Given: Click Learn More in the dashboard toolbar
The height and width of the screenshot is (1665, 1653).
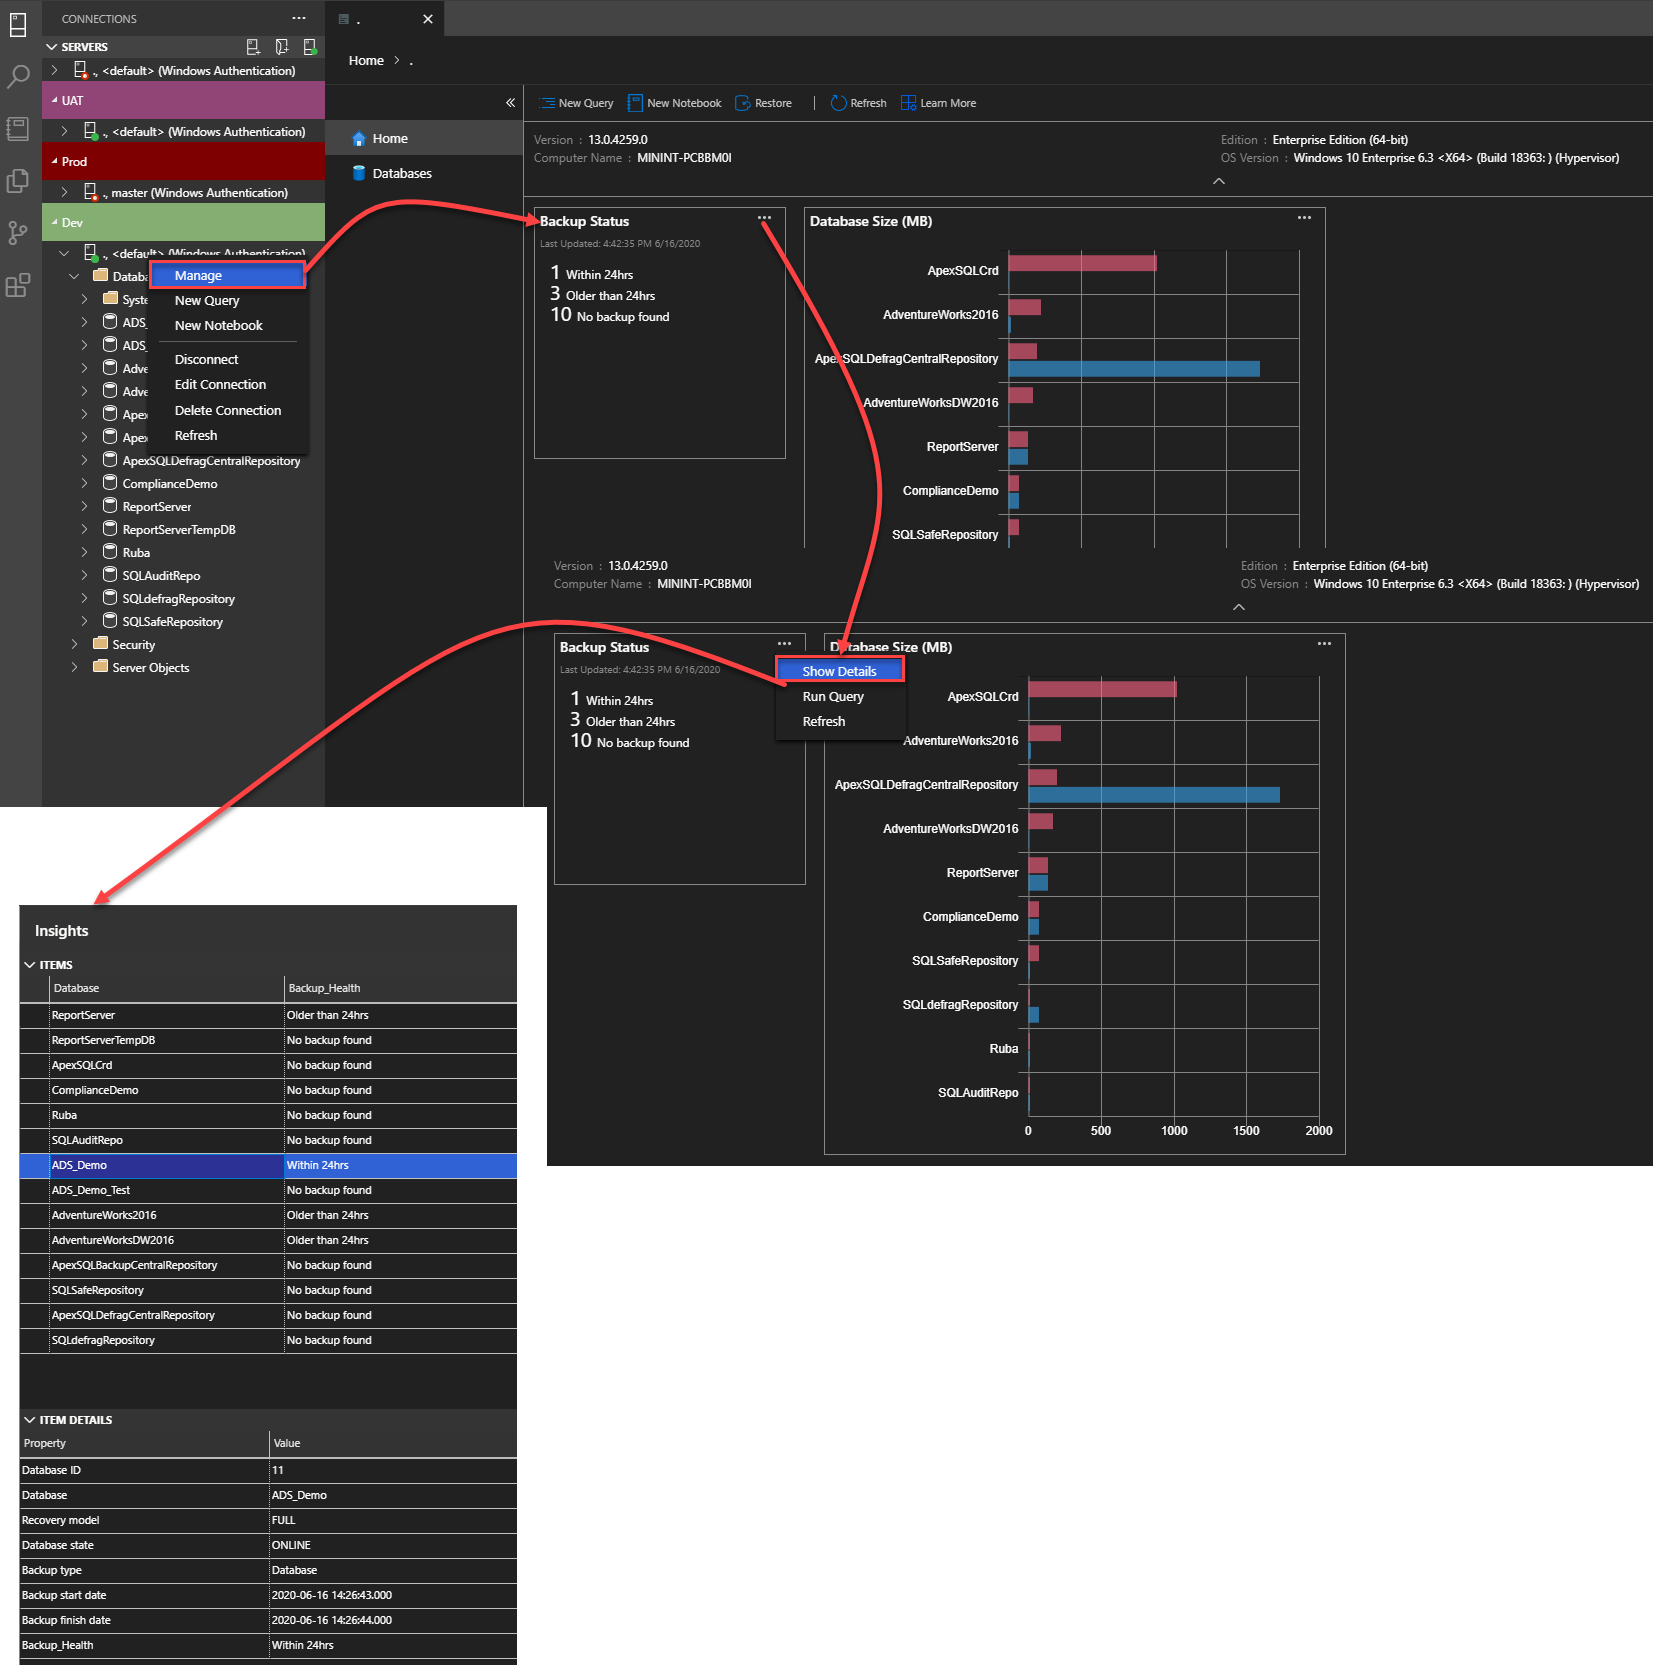Looking at the screenshot, I should point(938,103).
